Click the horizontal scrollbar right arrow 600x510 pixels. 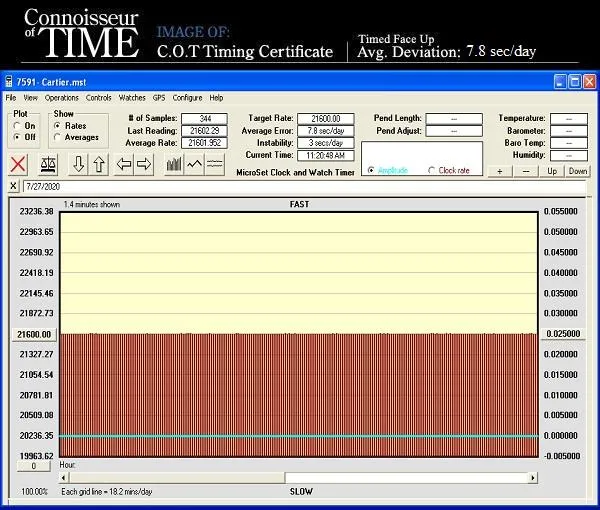coord(533,477)
